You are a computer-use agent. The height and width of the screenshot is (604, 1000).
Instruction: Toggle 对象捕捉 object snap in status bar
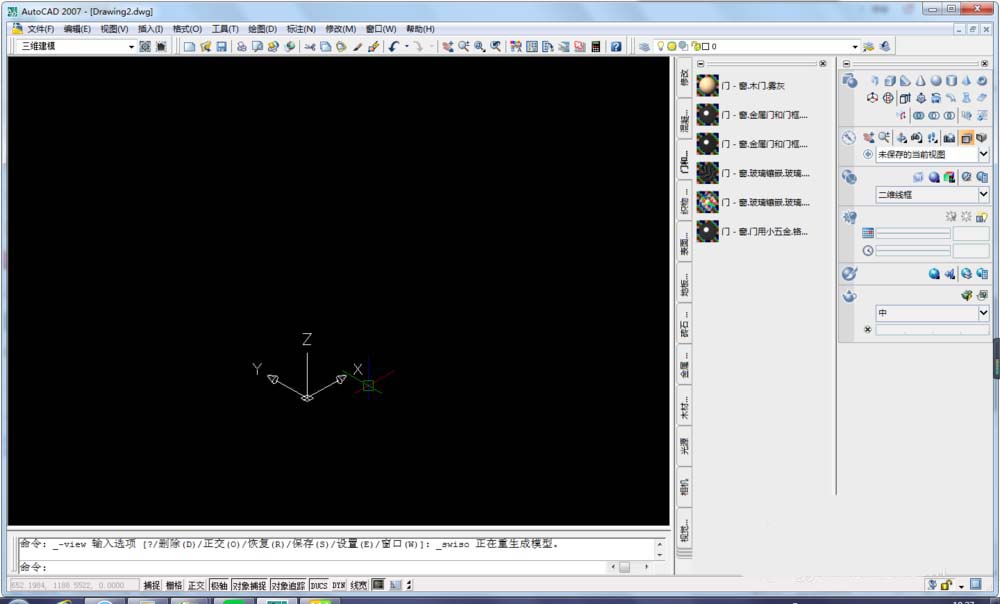point(249,585)
